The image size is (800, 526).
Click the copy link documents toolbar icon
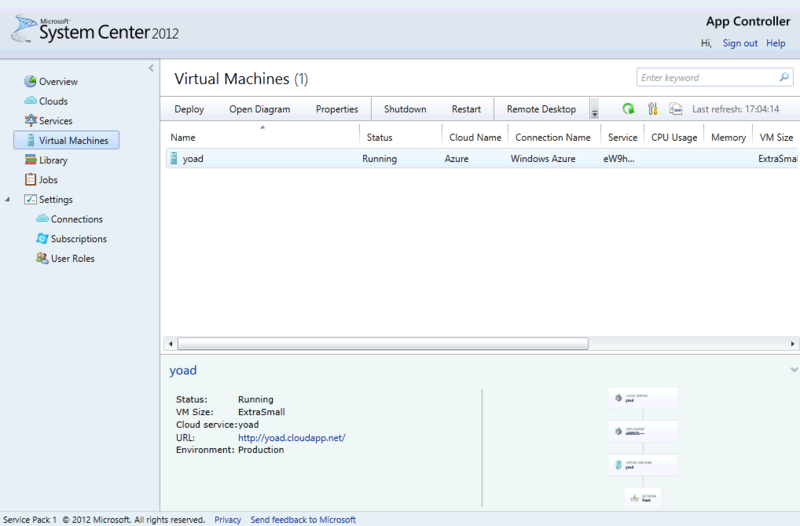[676, 109]
